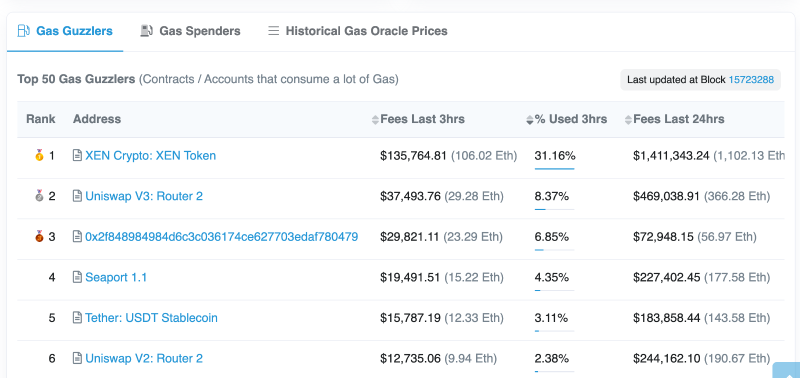The height and width of the screenshot is (378, 800).
Task: Select the $244,162.10 24hr fee value
Action: pyautogui.click(x=667, y=359)
